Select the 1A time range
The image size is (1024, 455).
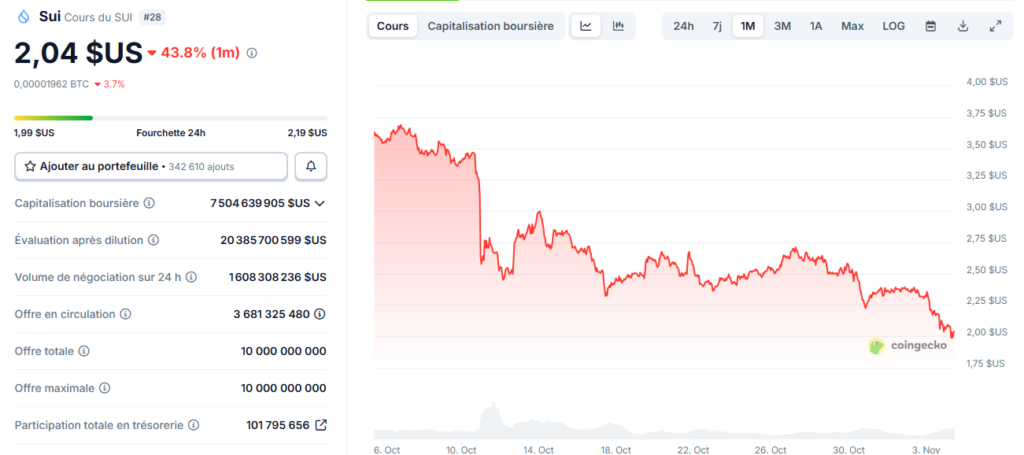[x=816, y=26]
